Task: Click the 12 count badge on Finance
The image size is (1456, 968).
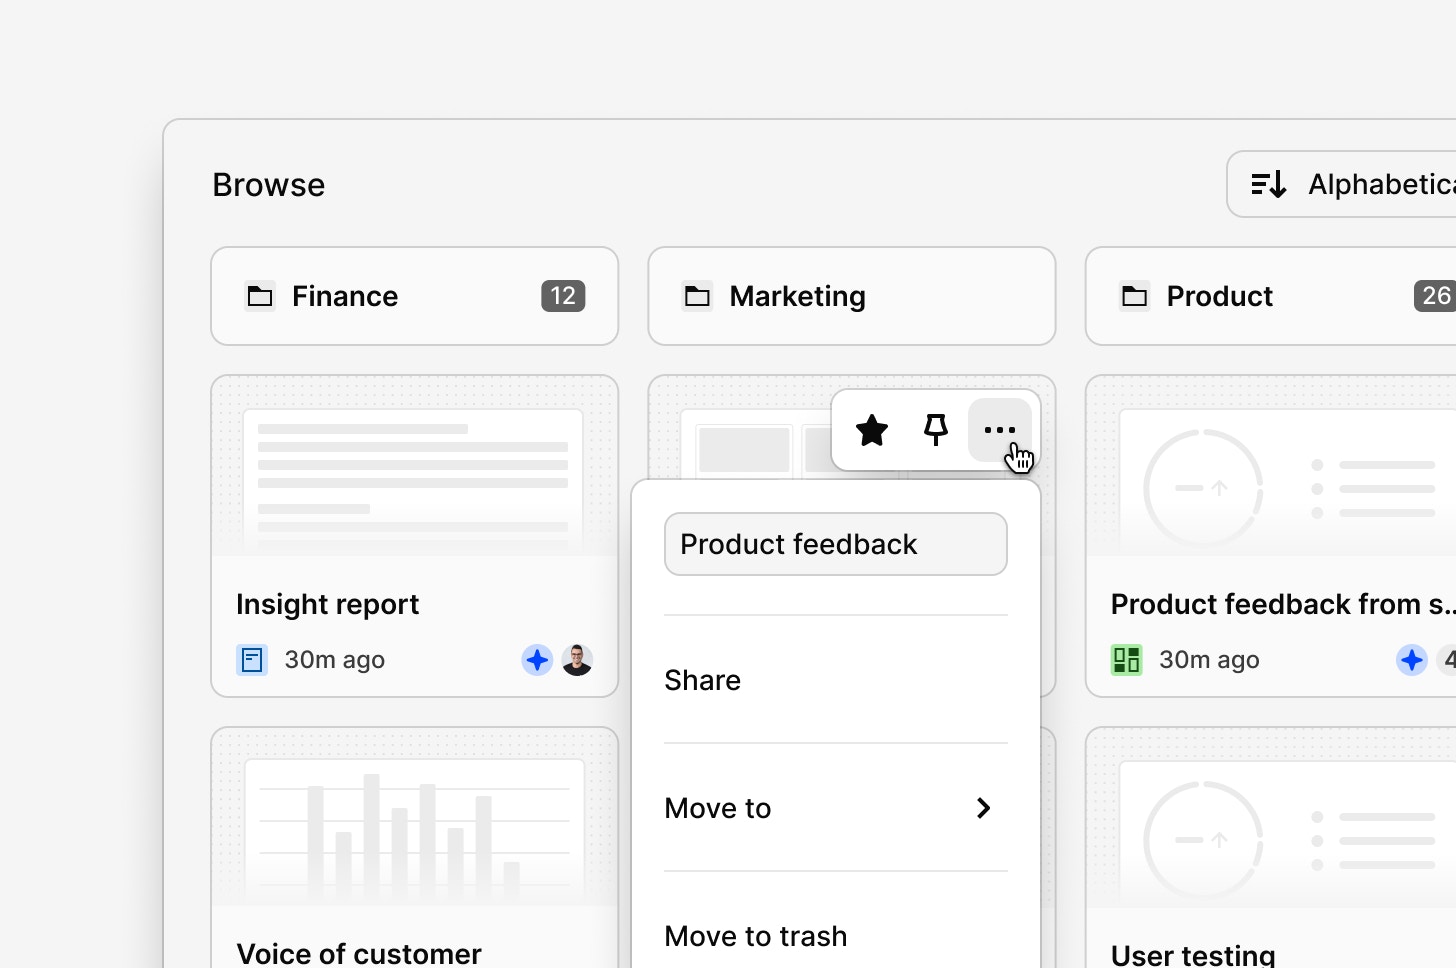Action: [563, 296]
